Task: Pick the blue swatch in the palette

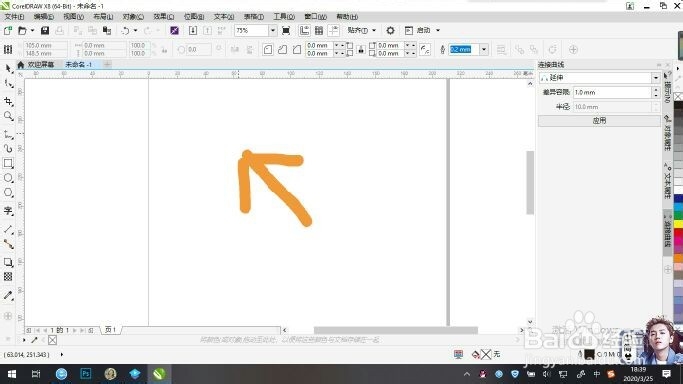Action: (678, 199)
